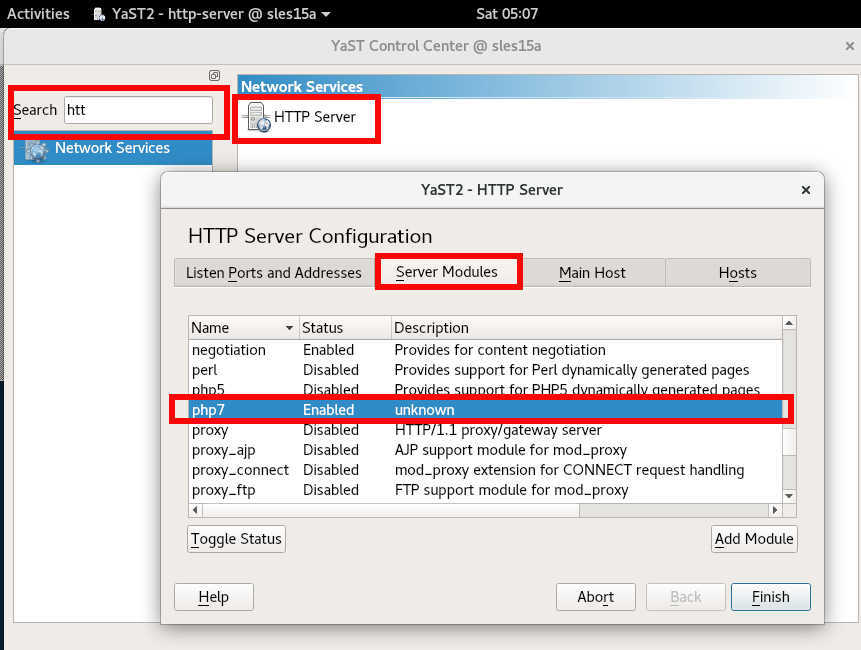Click the Help button
Viewport: 861px width, 650px height.
214,597
